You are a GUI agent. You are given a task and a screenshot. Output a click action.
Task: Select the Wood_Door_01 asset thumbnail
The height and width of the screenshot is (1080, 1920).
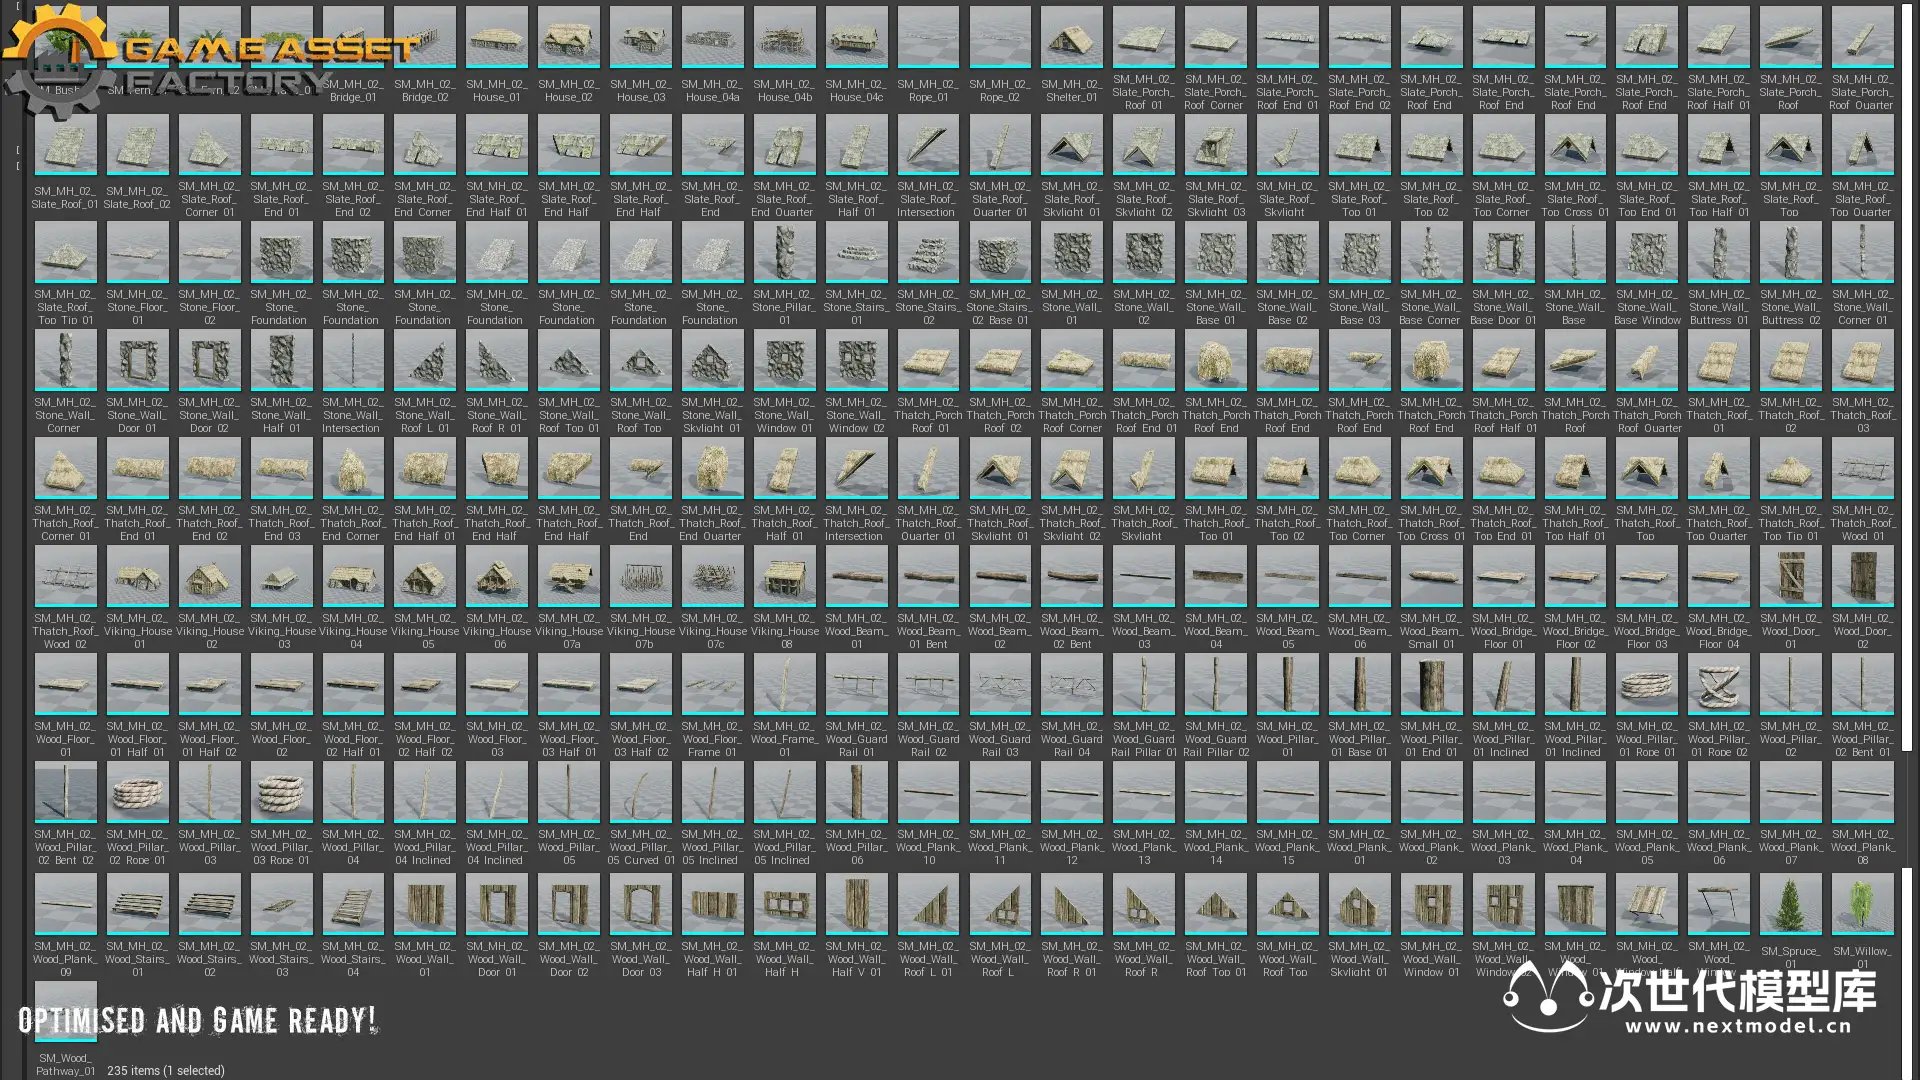tap(1790, 576)
